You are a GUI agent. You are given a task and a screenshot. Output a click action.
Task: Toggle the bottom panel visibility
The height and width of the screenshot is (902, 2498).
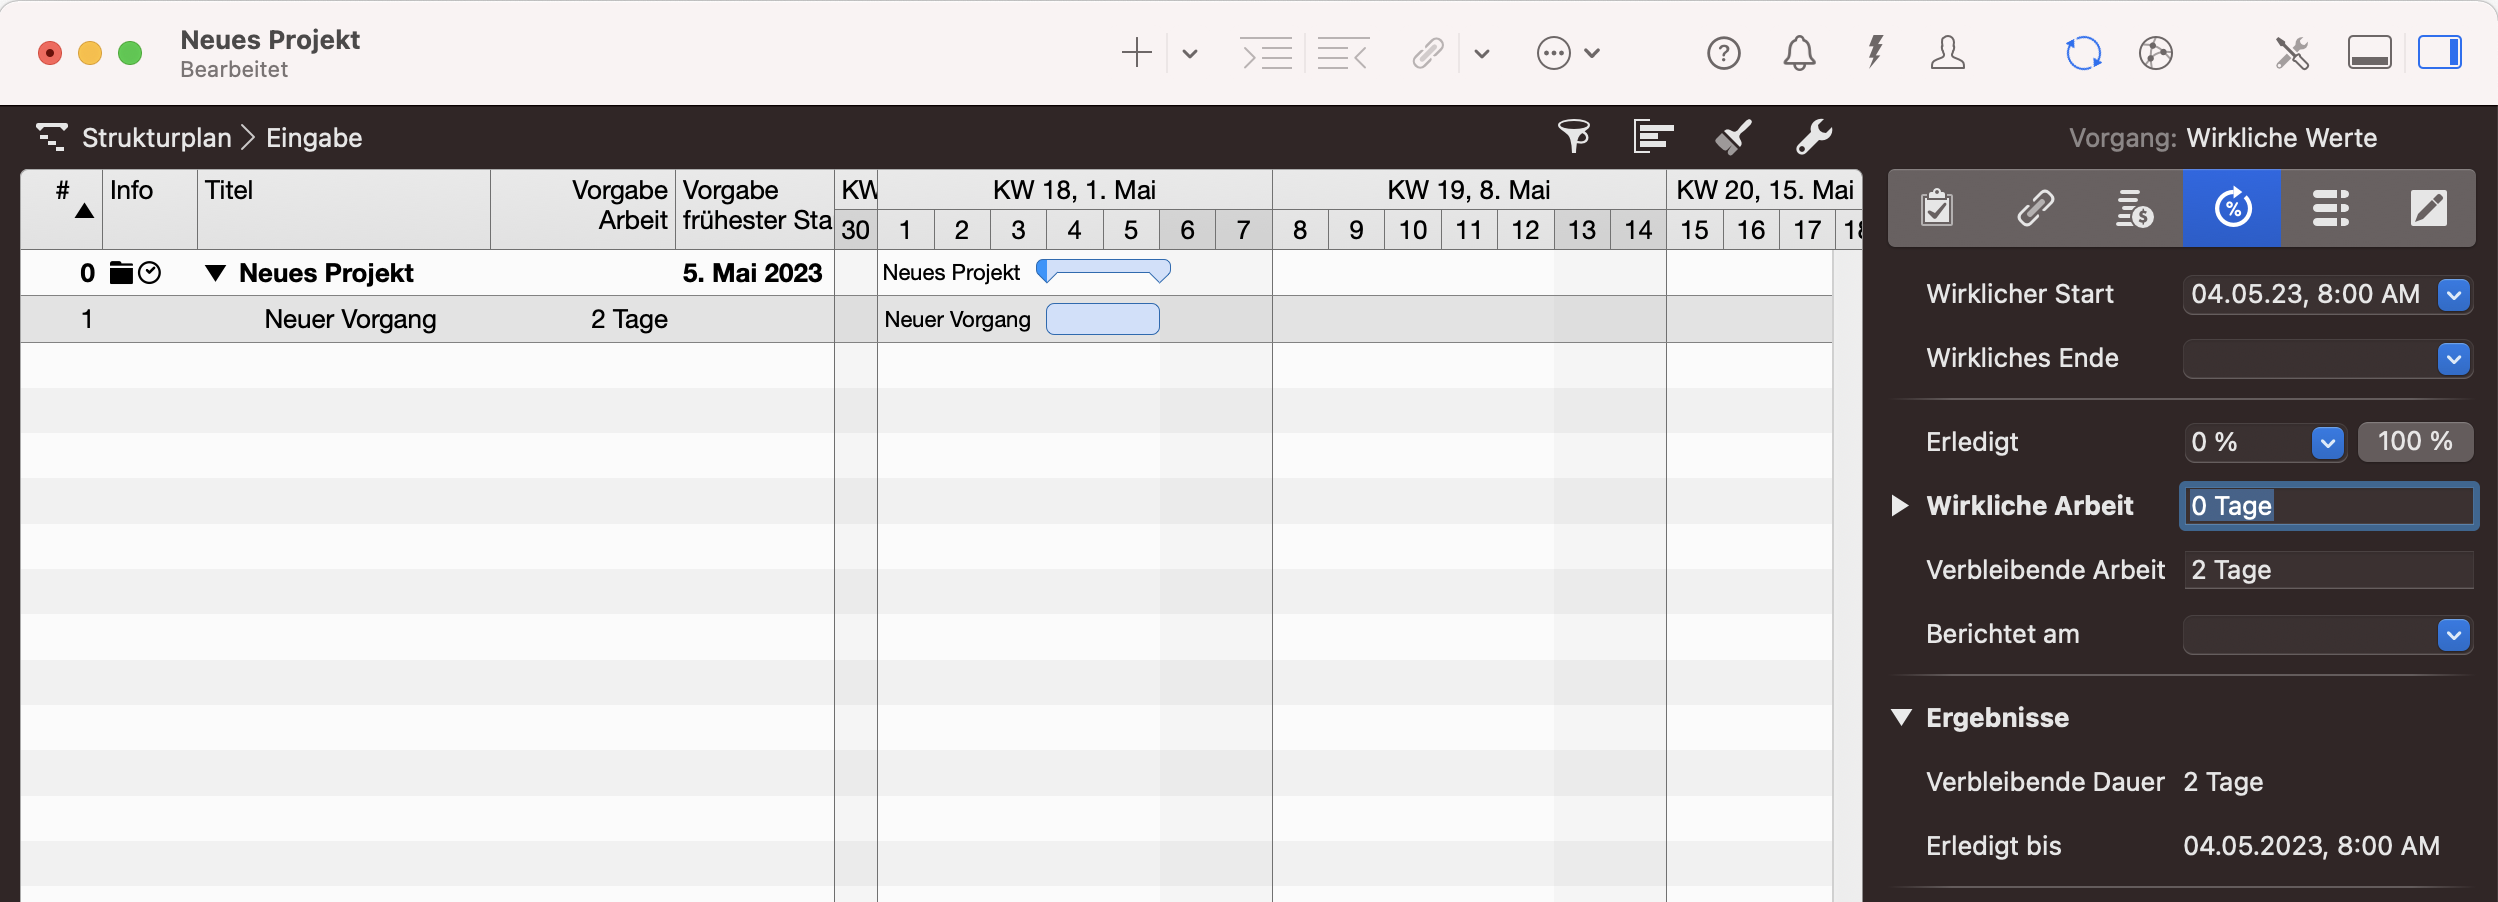(2369, 53)
